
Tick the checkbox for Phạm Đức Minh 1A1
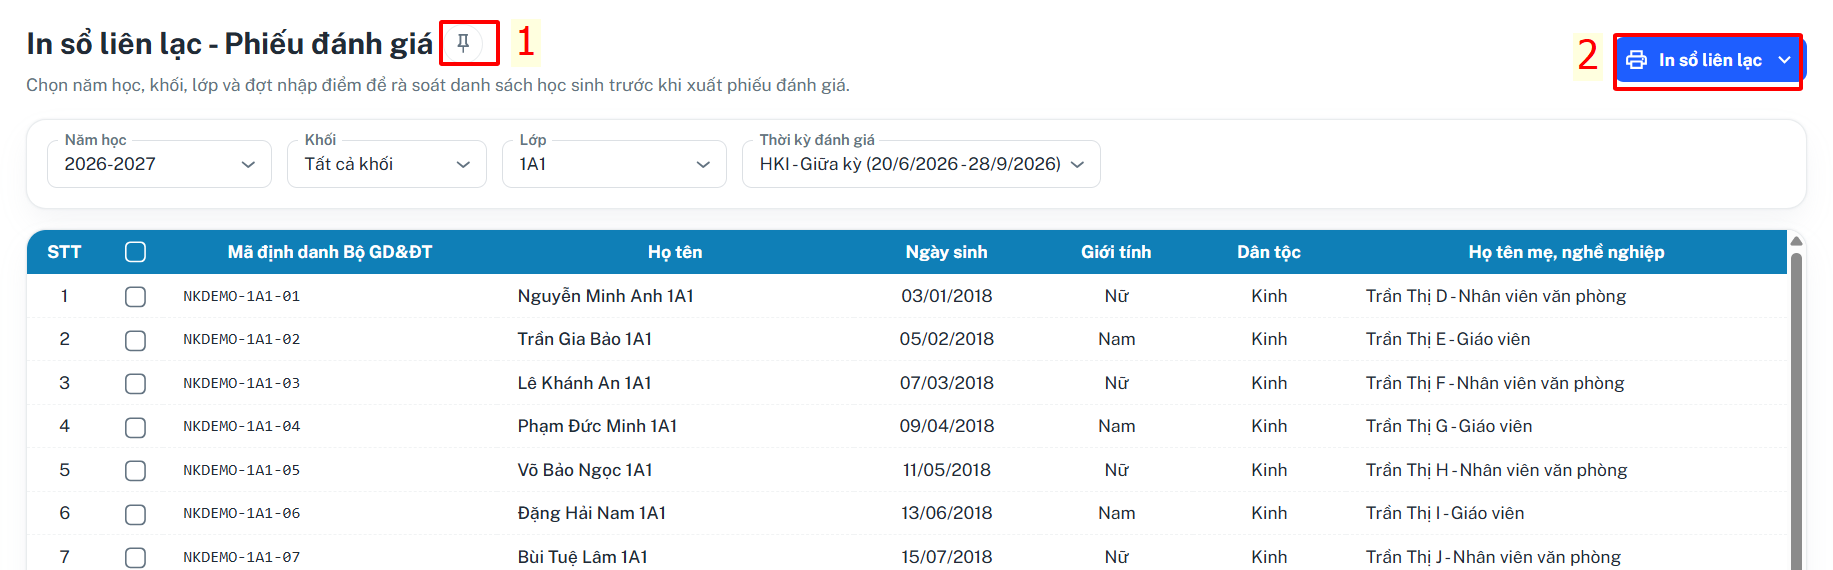[x=136, y=428]
